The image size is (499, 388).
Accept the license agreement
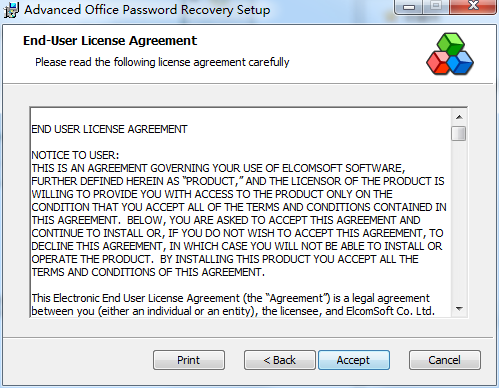[x=354, y=360]
